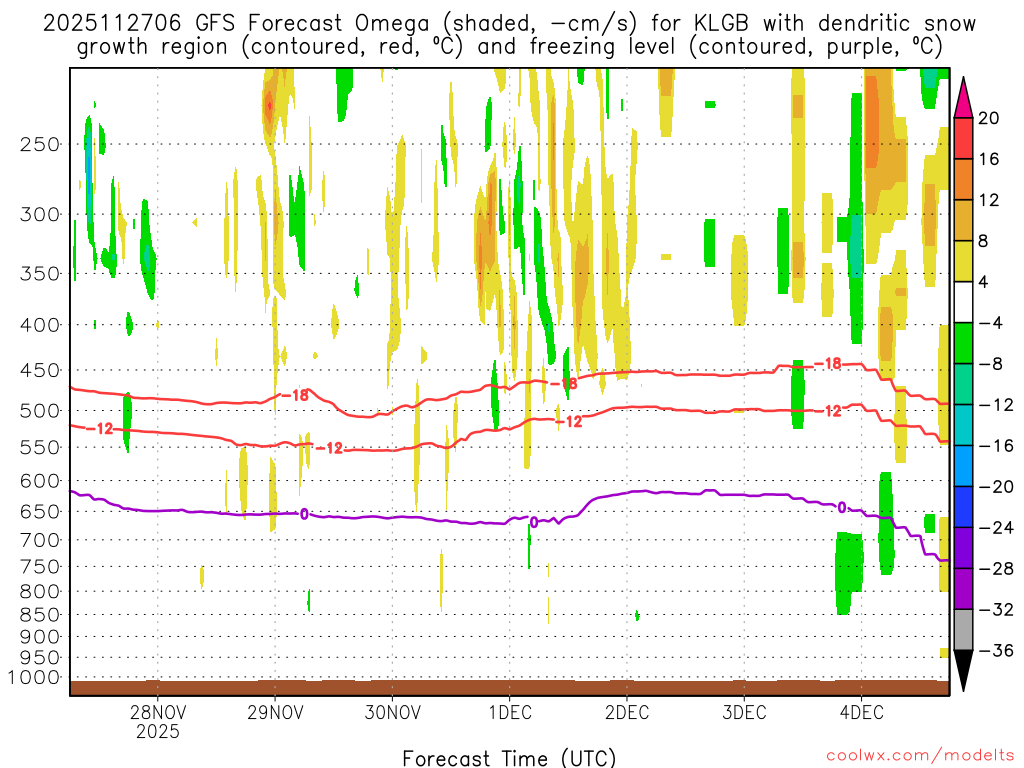
Task: Click the 850 pressure level label
Action: (40, 615)
